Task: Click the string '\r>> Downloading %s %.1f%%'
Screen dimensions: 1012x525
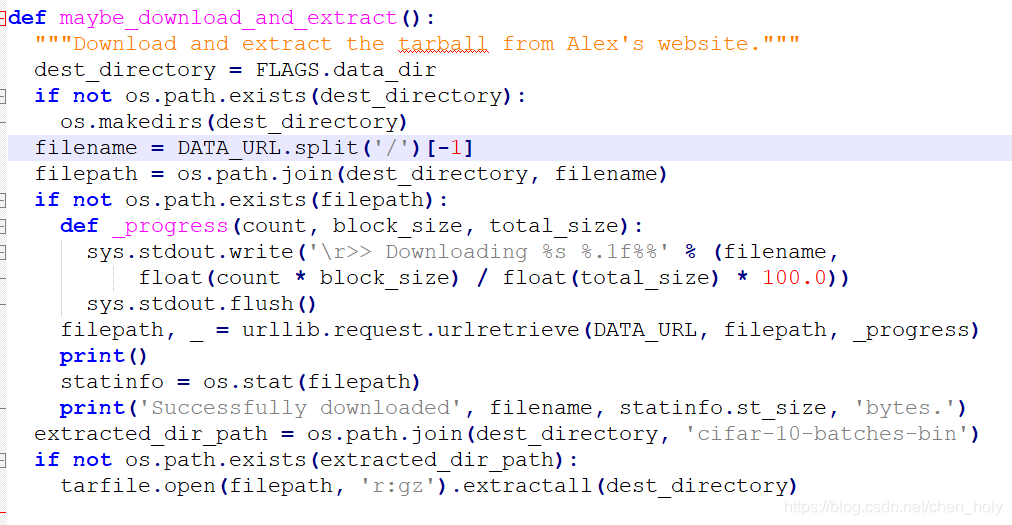Action: coord(489,252)
